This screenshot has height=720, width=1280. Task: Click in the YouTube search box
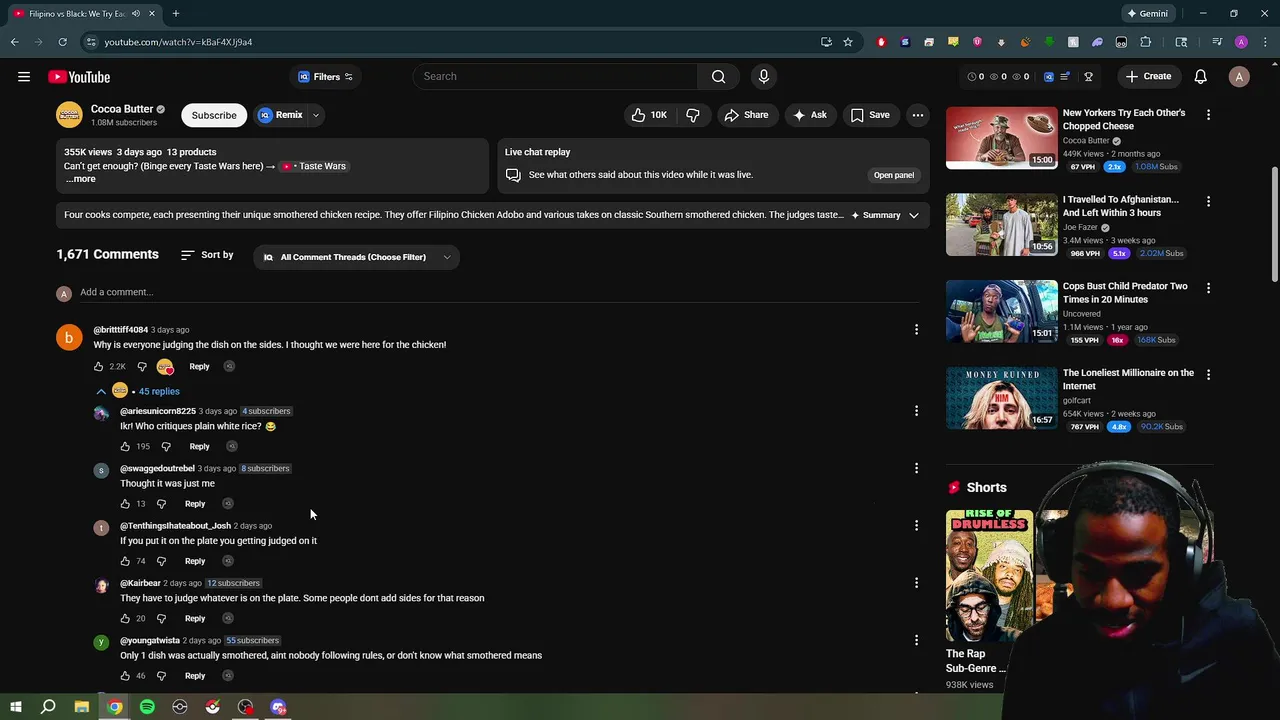pyautogui.click(x=556, y=76)
